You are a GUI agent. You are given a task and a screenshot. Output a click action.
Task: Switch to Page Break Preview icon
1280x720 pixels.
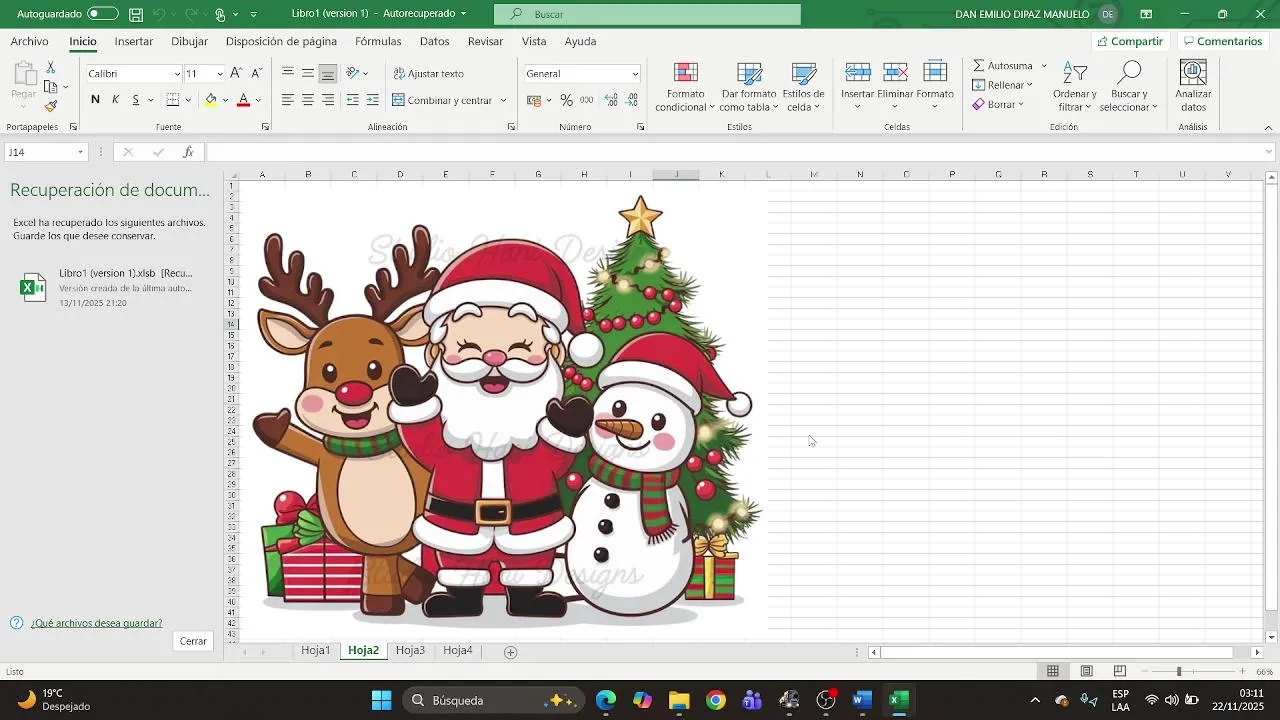pos(1120,671)
